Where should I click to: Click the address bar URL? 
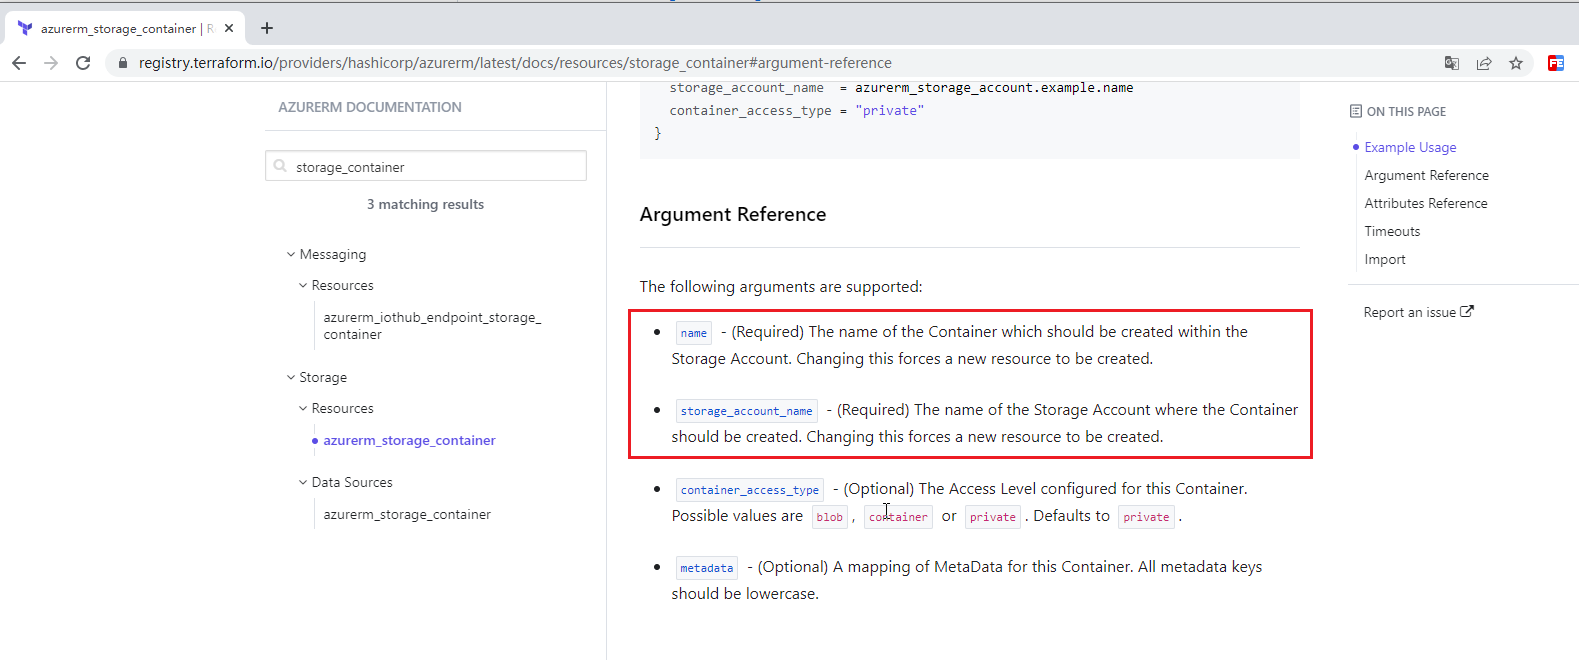515,63
